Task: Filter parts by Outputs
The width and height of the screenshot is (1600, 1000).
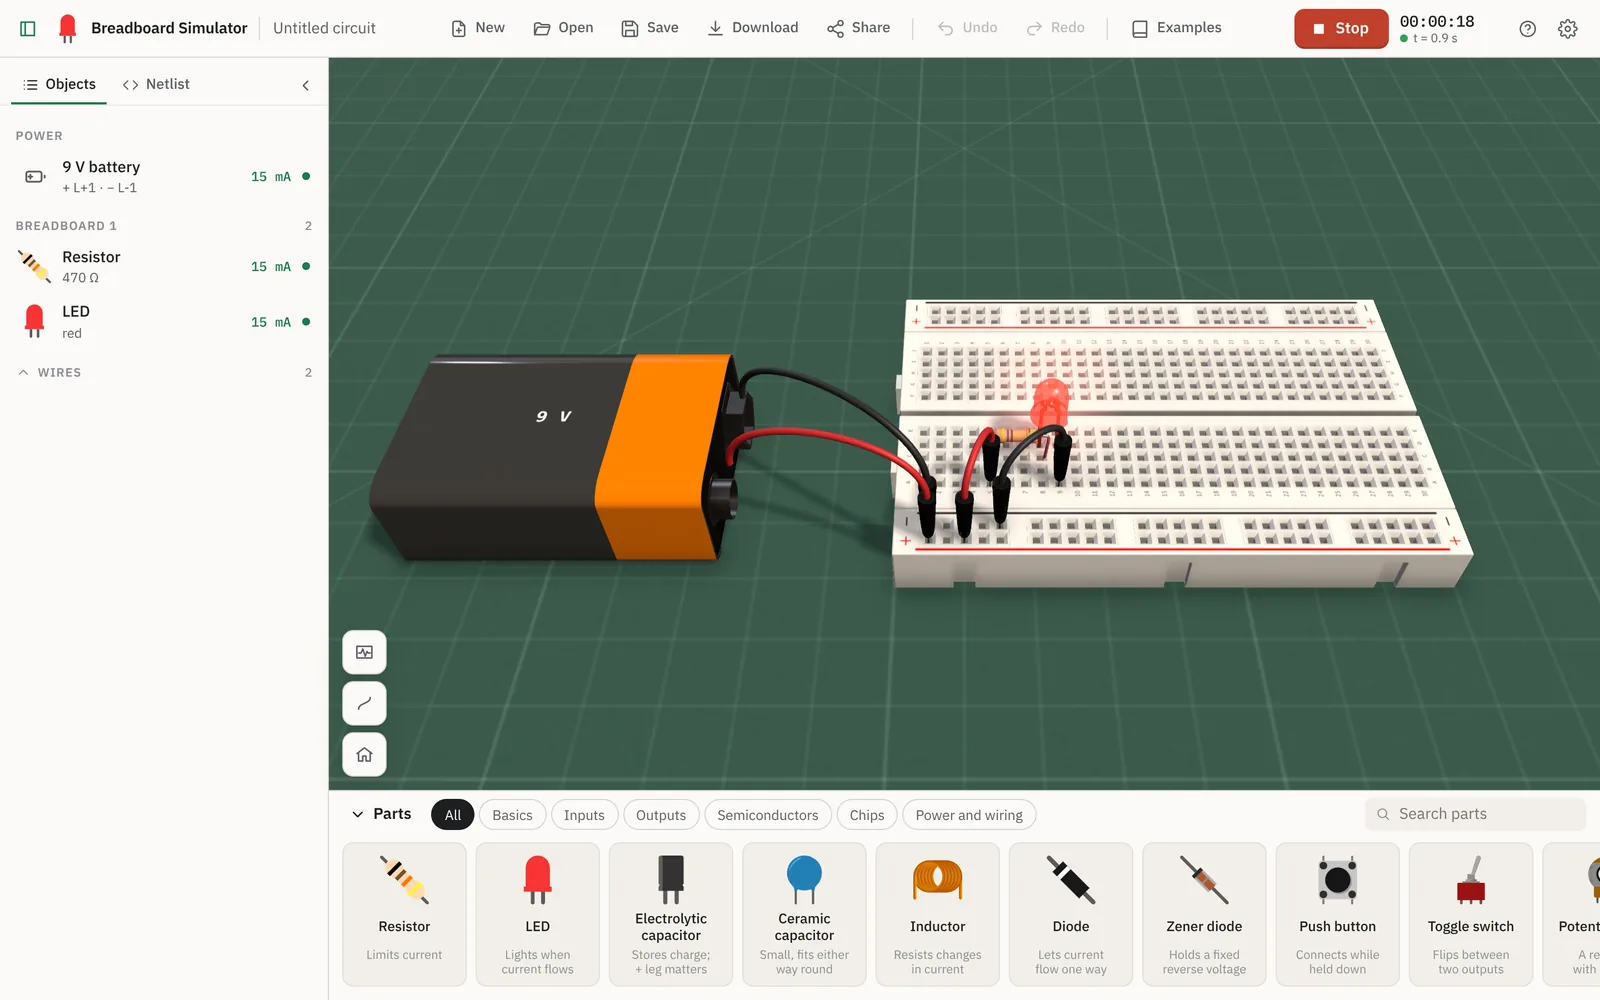Action: [x=661, y=815]
